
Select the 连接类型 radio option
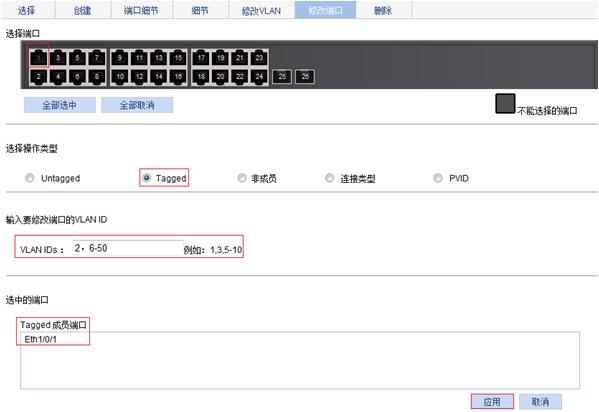pos(329,178)
